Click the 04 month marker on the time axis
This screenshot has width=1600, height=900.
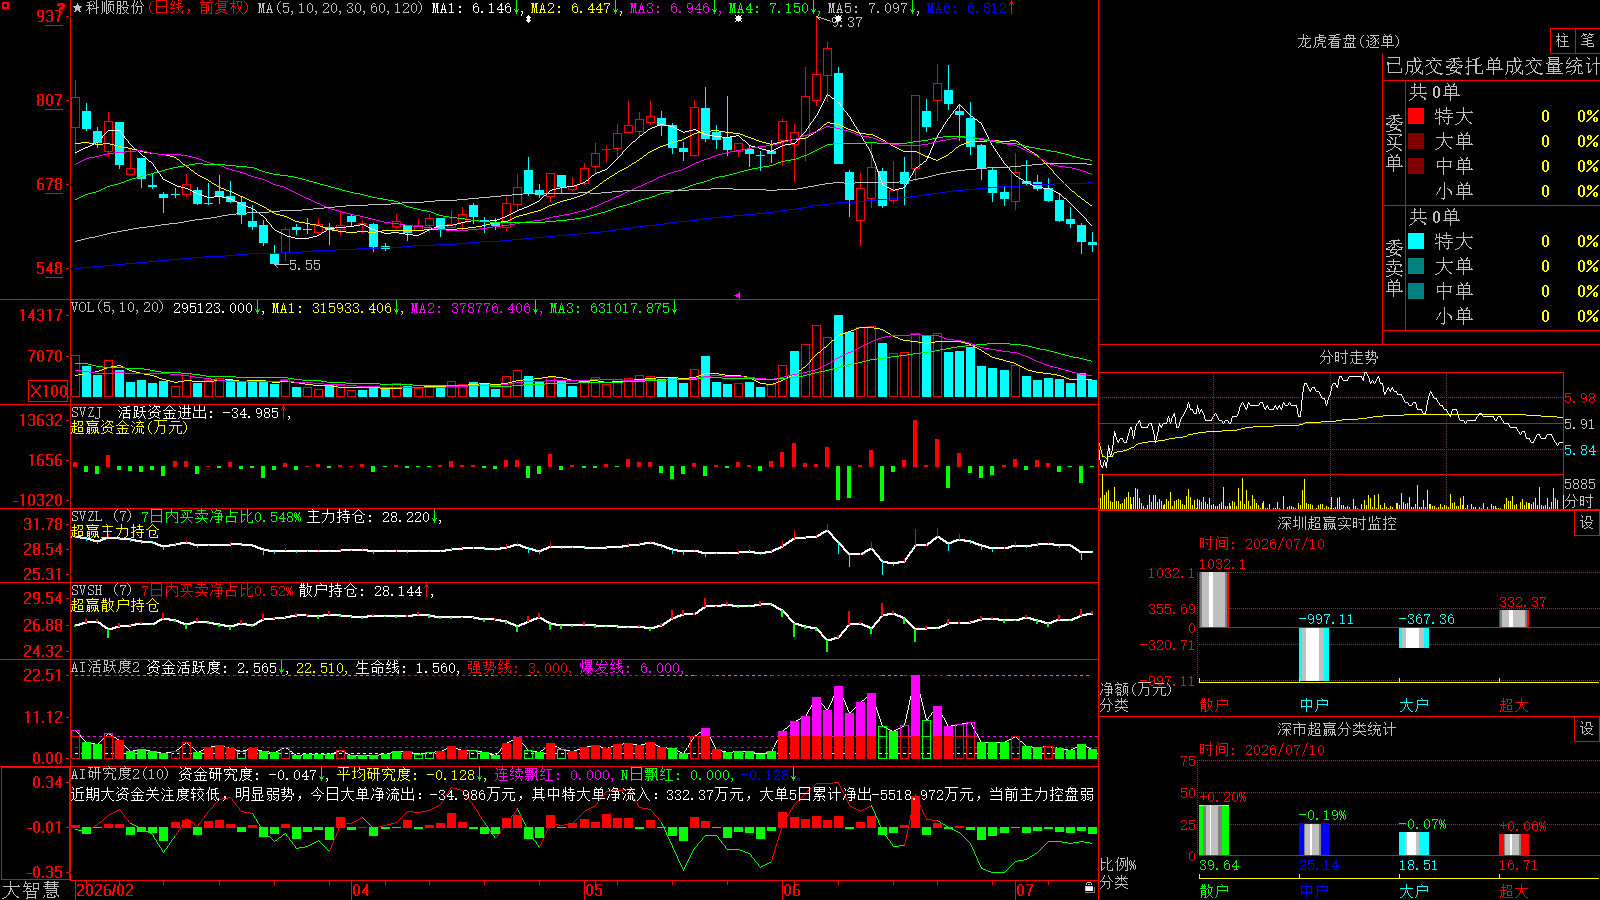coord(361,890)
